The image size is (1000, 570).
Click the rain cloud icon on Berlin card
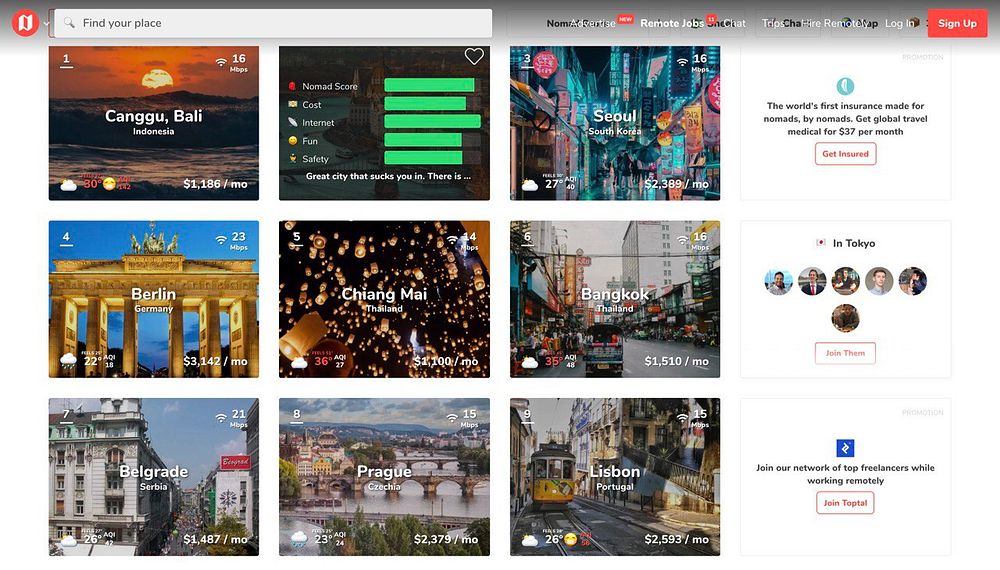point(68,361)
